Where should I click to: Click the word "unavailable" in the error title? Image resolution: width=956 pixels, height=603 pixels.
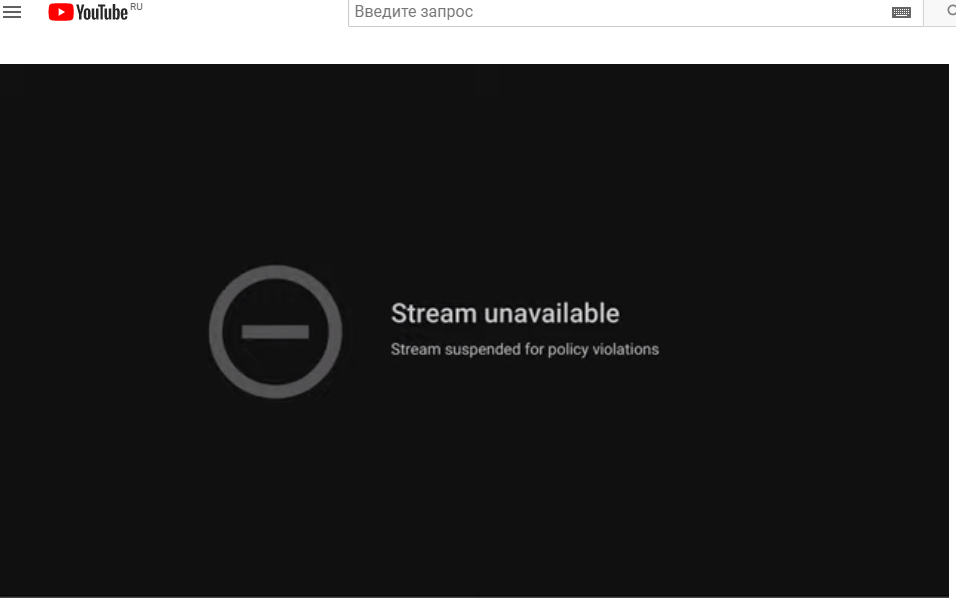pos(552,313)
